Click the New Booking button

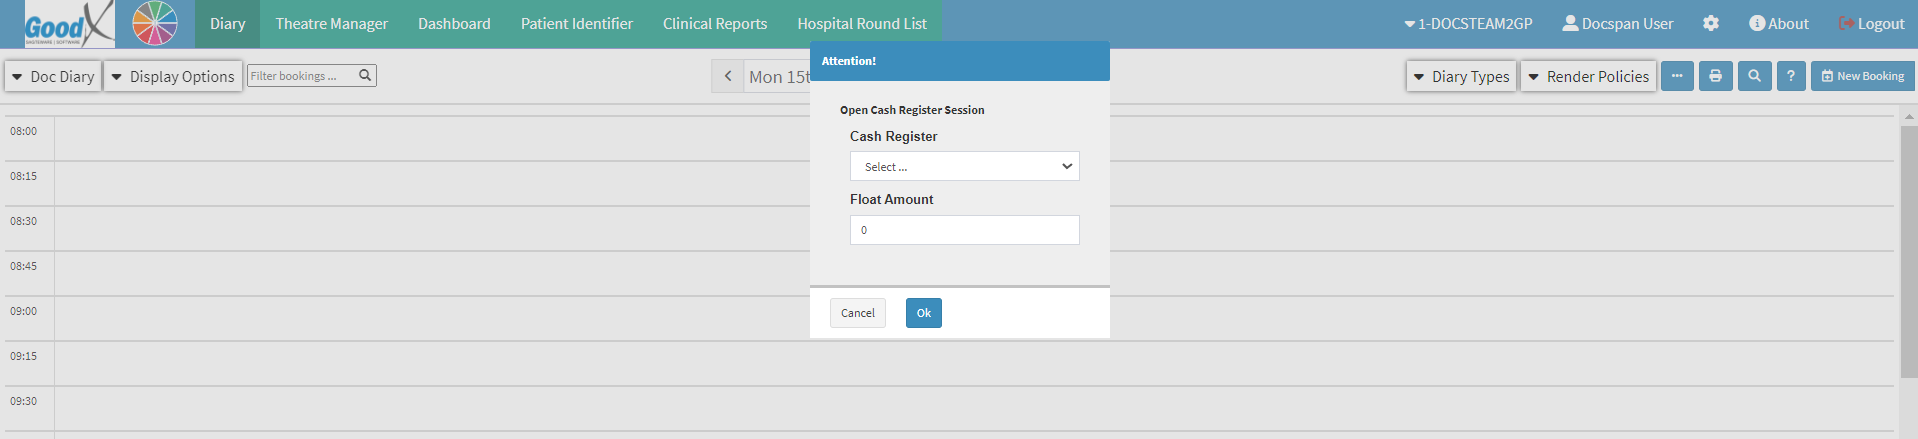pos(1862,76)
